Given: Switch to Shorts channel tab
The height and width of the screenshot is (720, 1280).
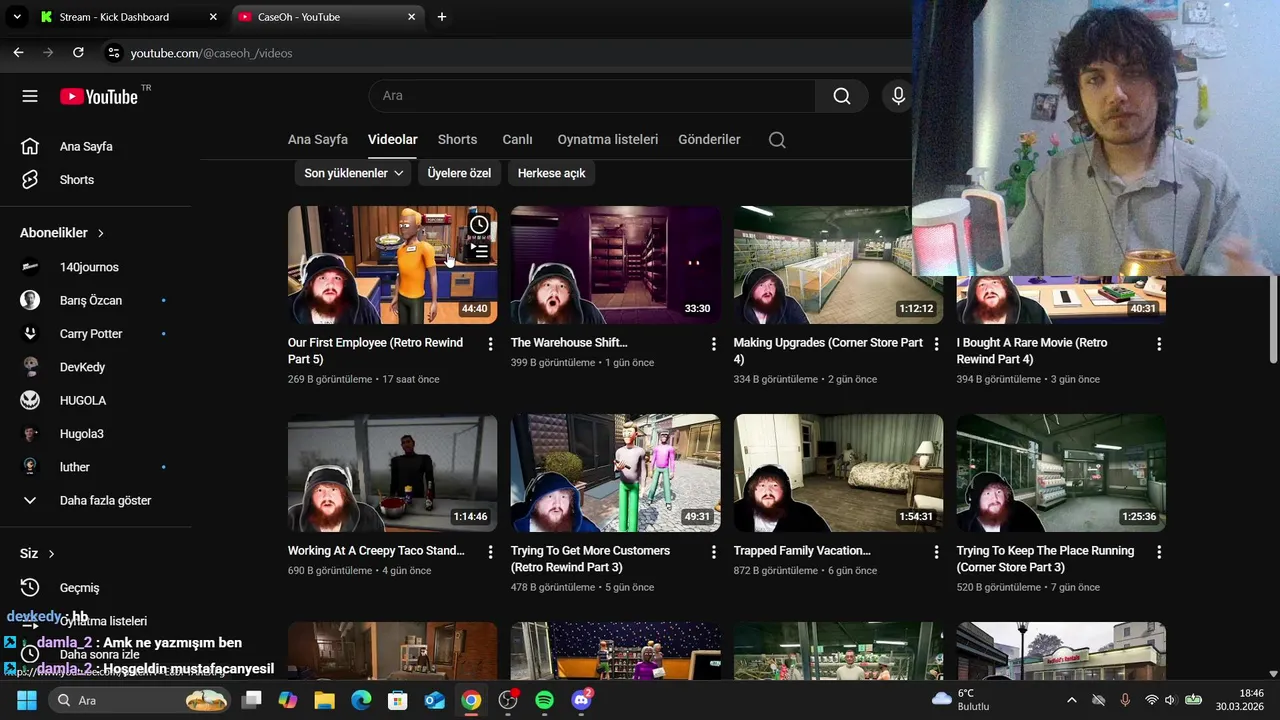Looking at the screenshot, I should [x=457, y=140].
